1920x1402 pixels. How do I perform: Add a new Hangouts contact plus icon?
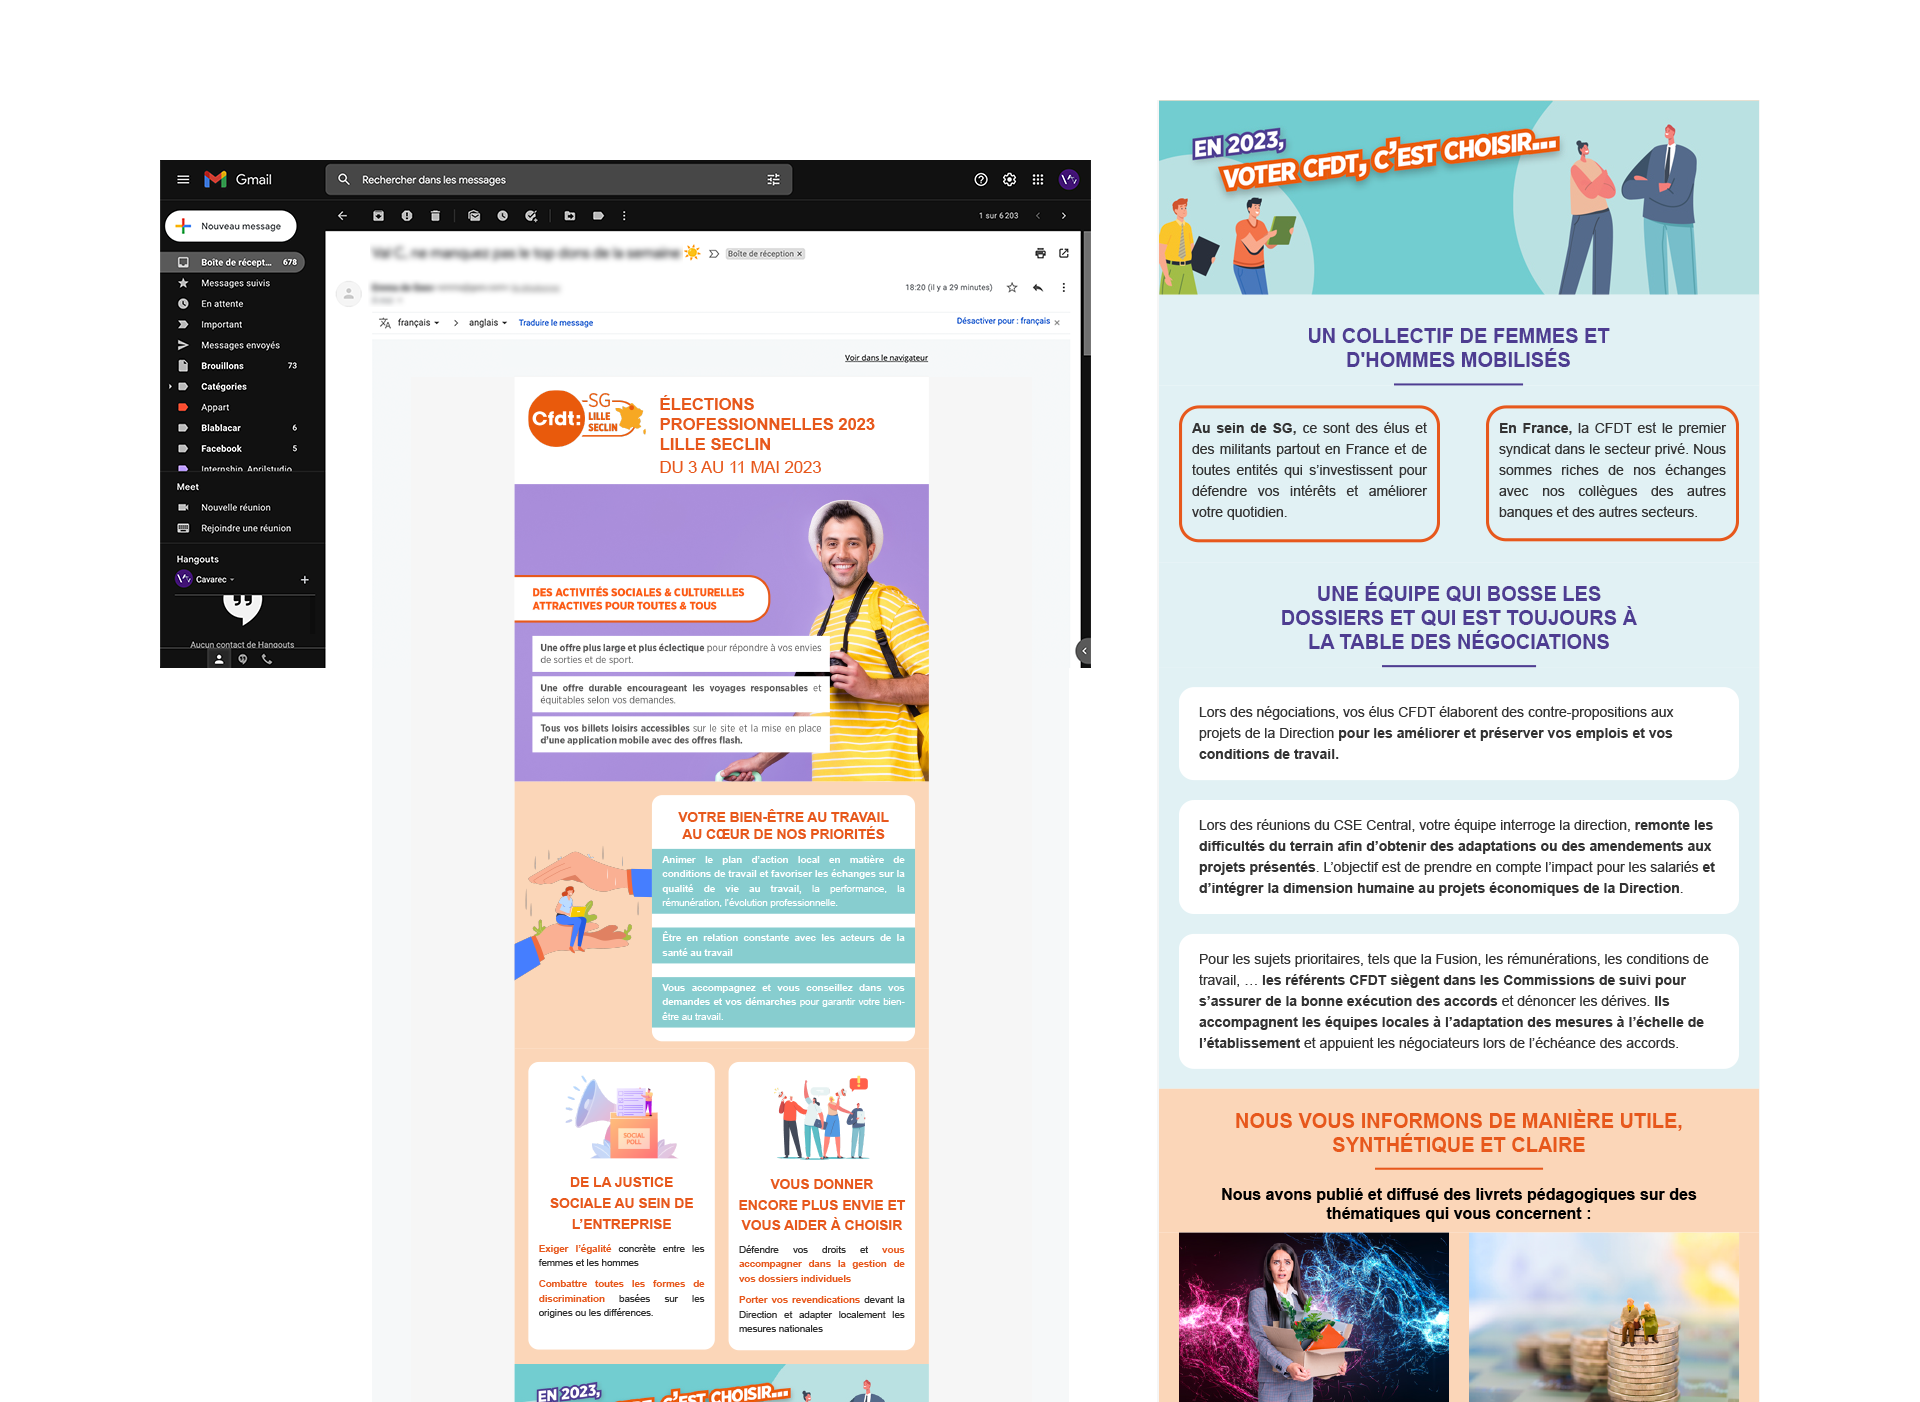pos(305,580)
